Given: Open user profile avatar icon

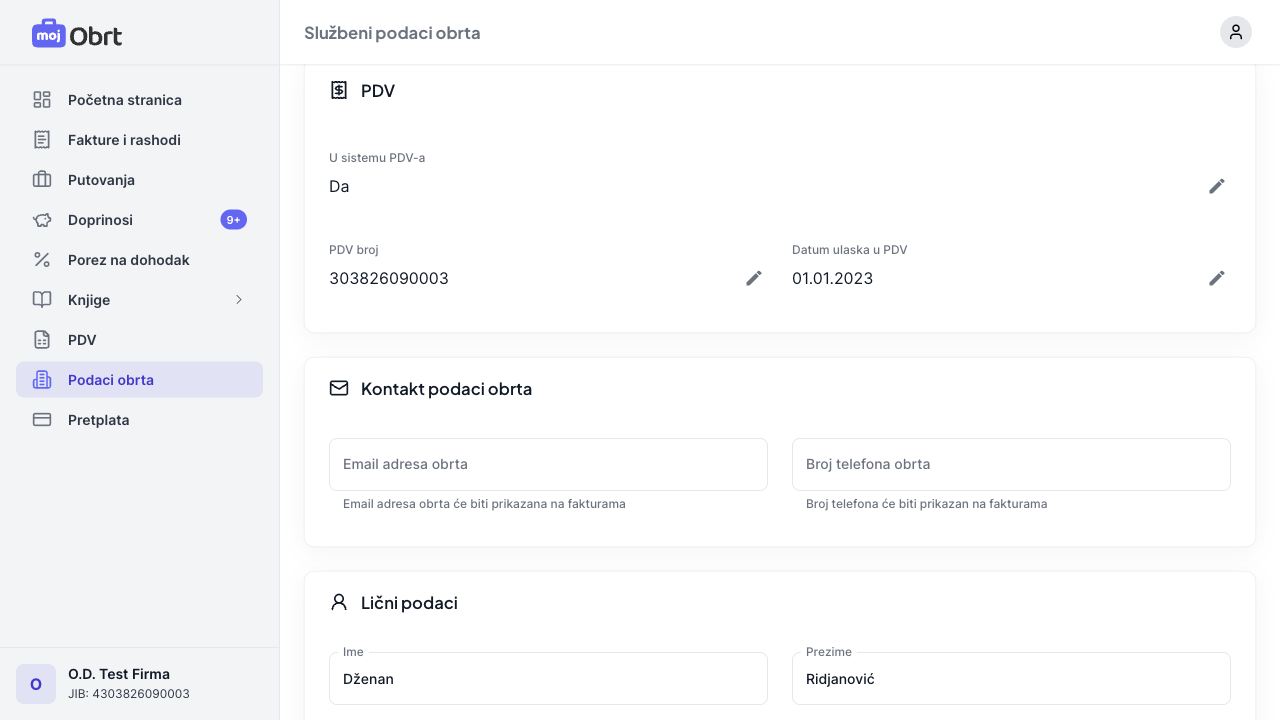Looking at the screenshot, I should 1235,32.
